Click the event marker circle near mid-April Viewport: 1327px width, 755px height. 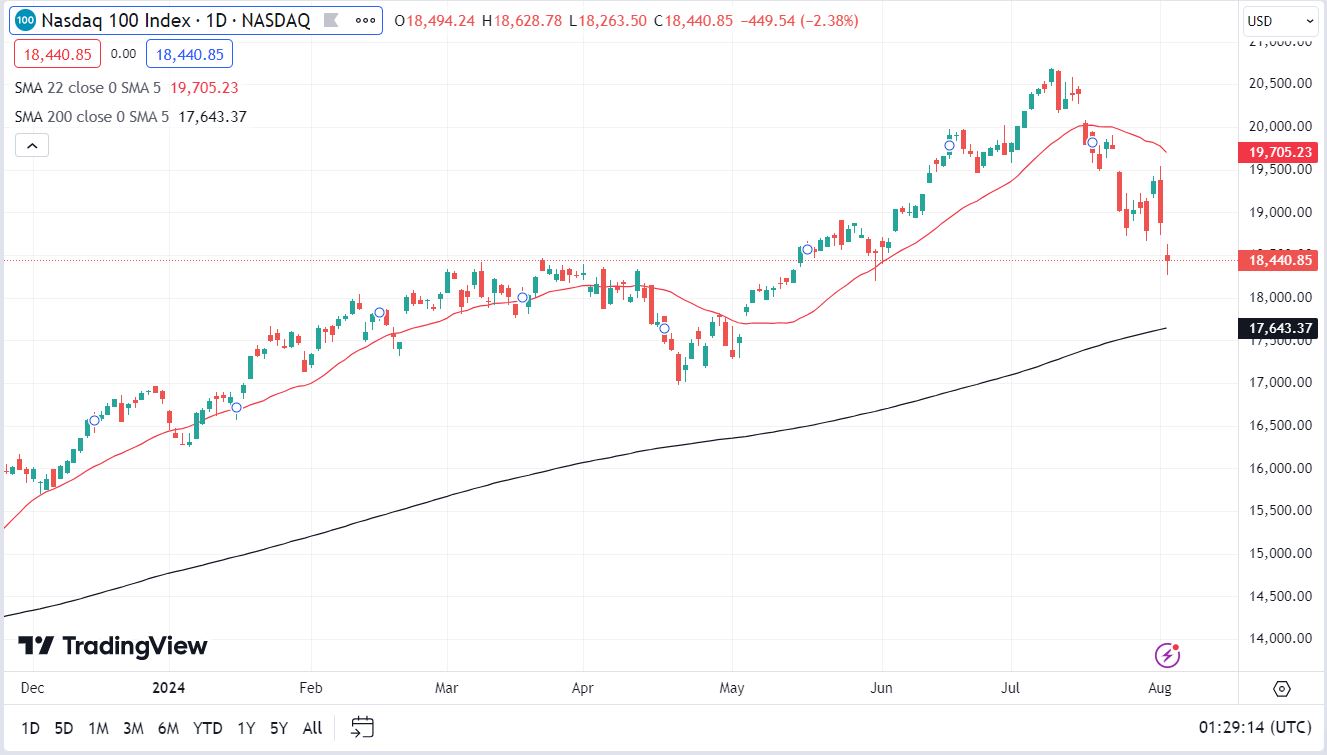coord(663,328)
